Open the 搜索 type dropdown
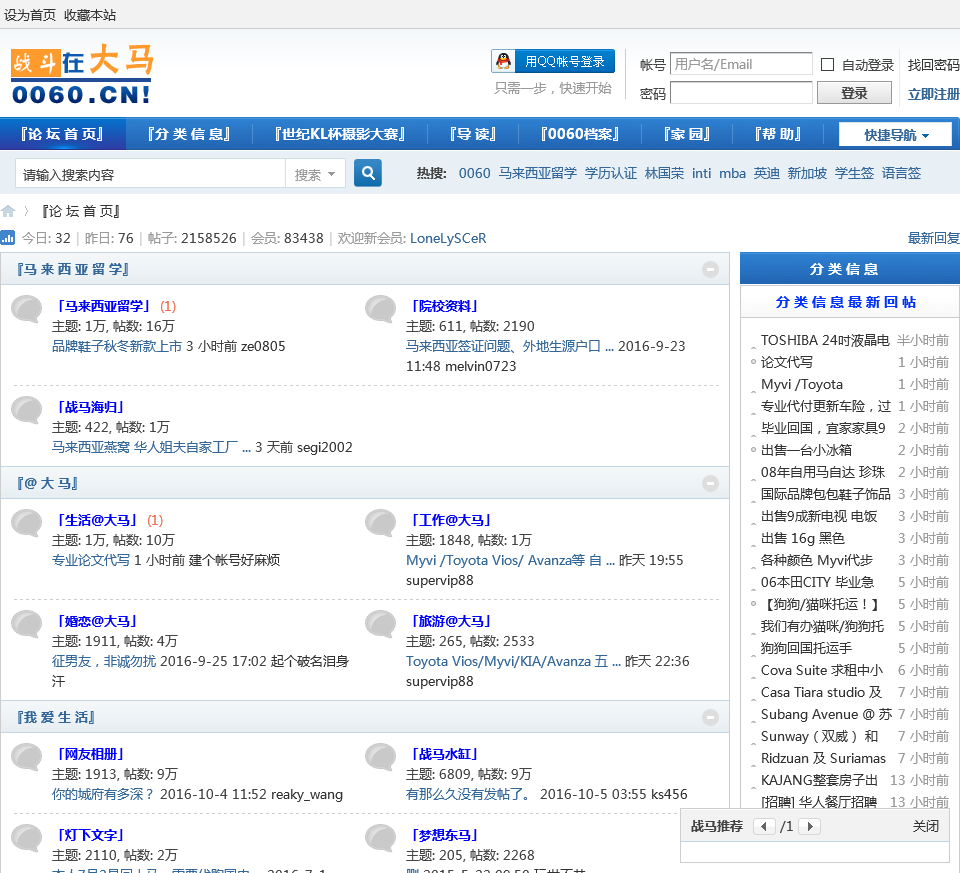960x873 pixels. pos(316,174)
